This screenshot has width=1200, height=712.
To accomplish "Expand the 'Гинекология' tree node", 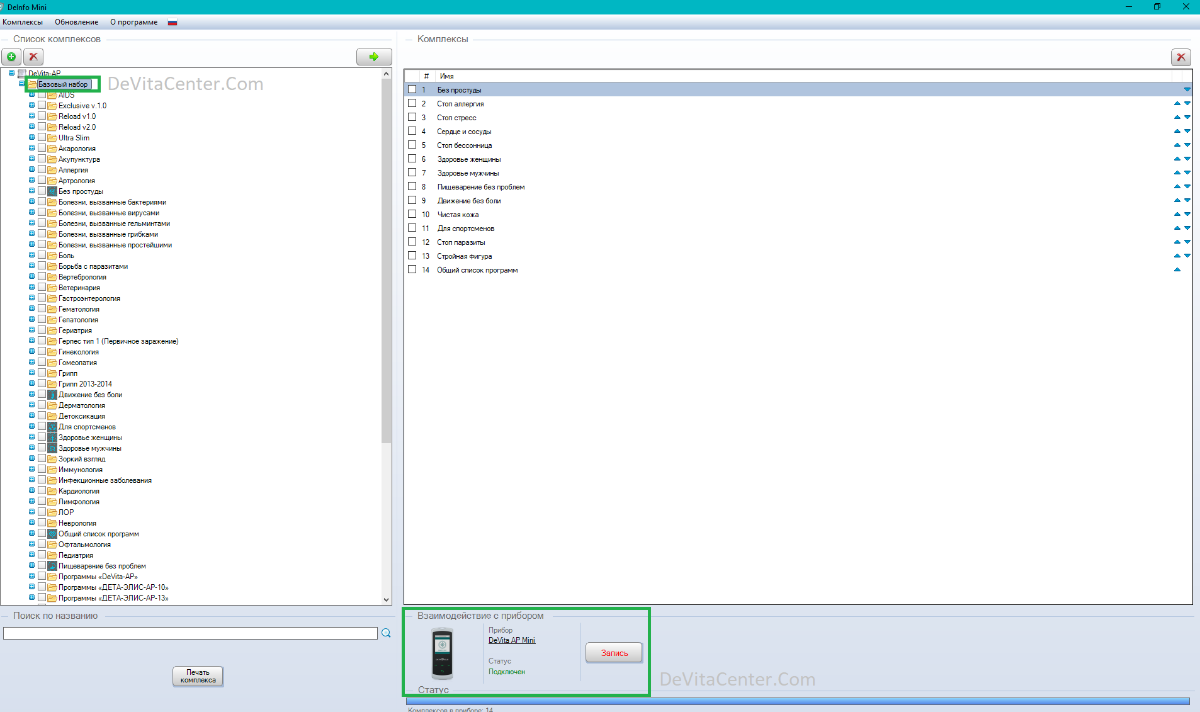I will tap(31, 352).
